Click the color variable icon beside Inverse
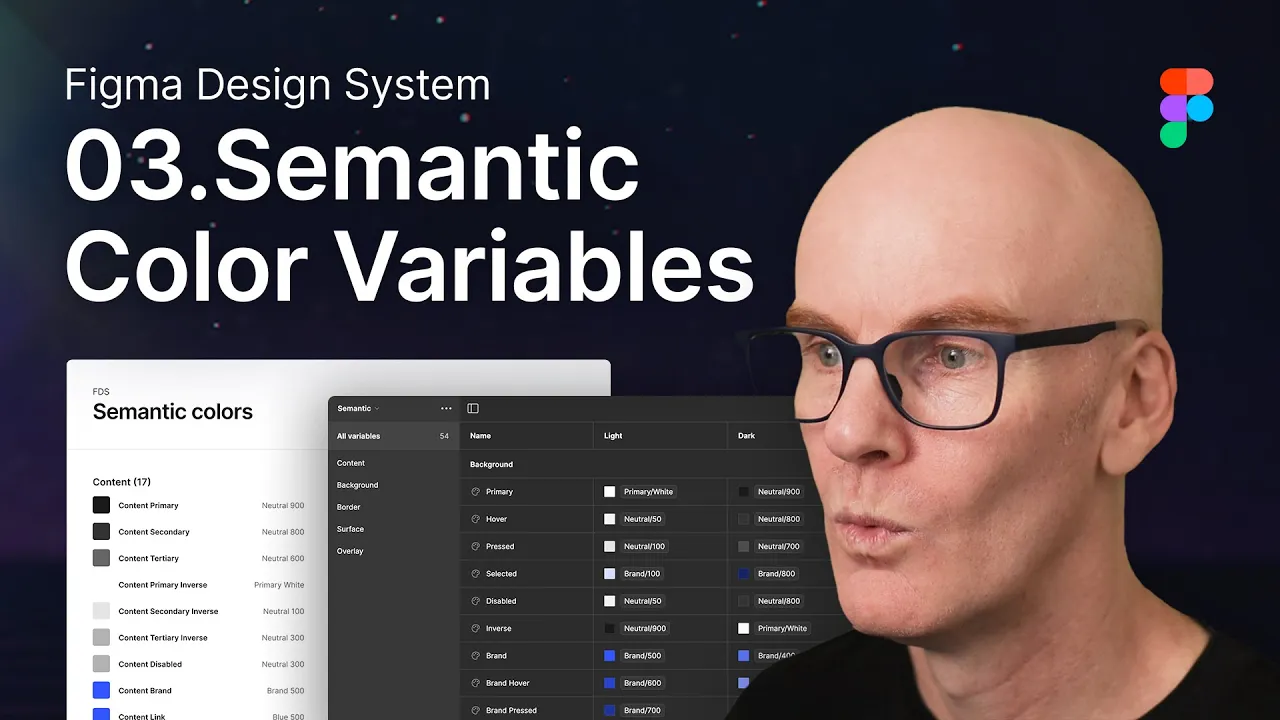The width and height of the screenshot is (1280, 720). (476, 628)
